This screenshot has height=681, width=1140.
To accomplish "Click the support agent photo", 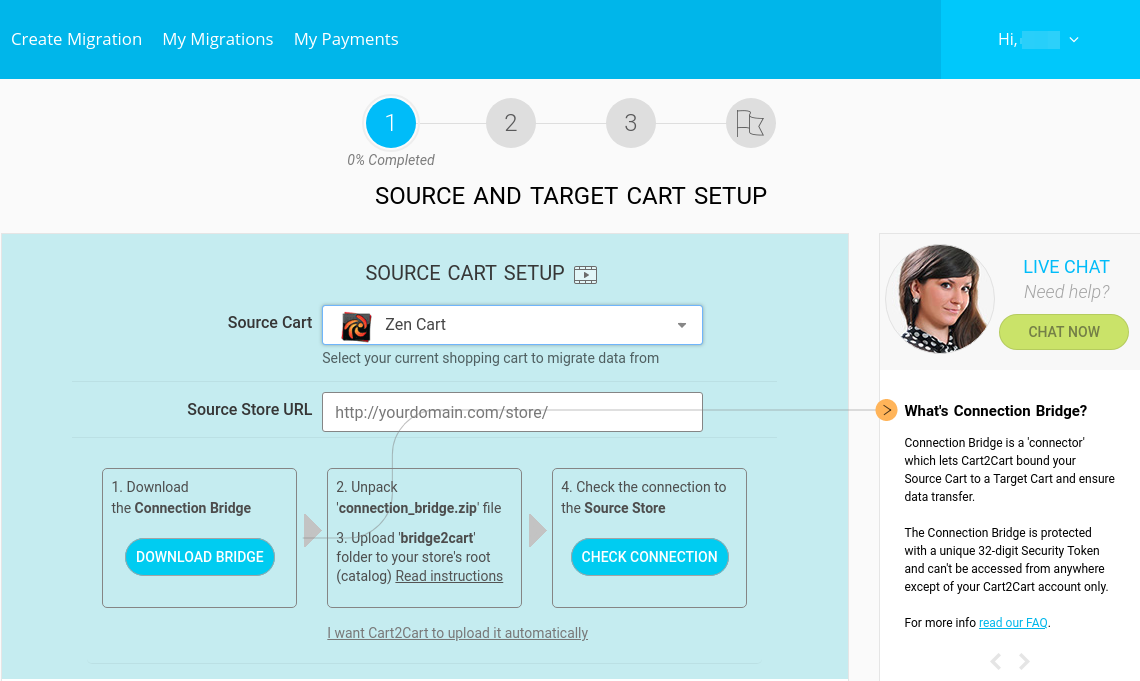I will [x=940, y=299].
